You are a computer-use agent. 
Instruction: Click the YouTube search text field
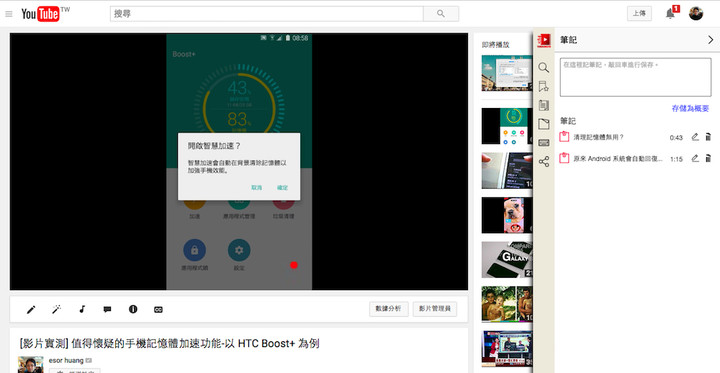click(266, 14)
